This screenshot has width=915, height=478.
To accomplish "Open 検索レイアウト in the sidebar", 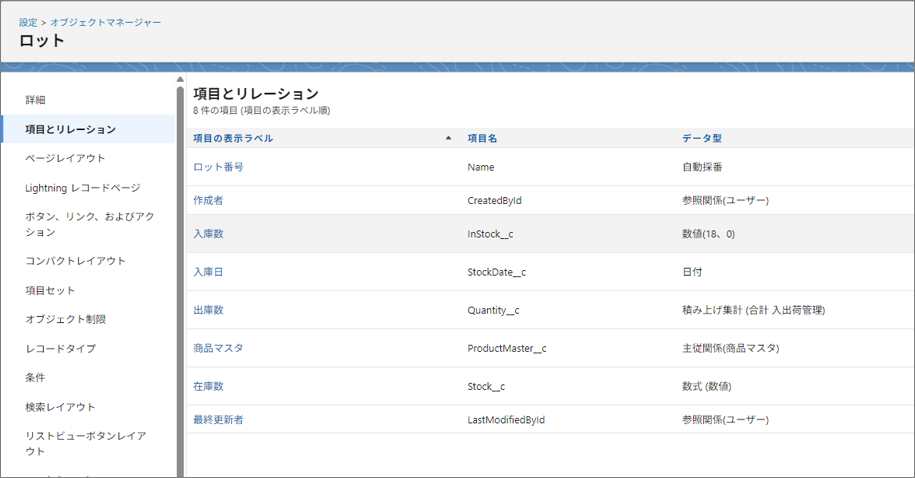I will coord(60,407).
